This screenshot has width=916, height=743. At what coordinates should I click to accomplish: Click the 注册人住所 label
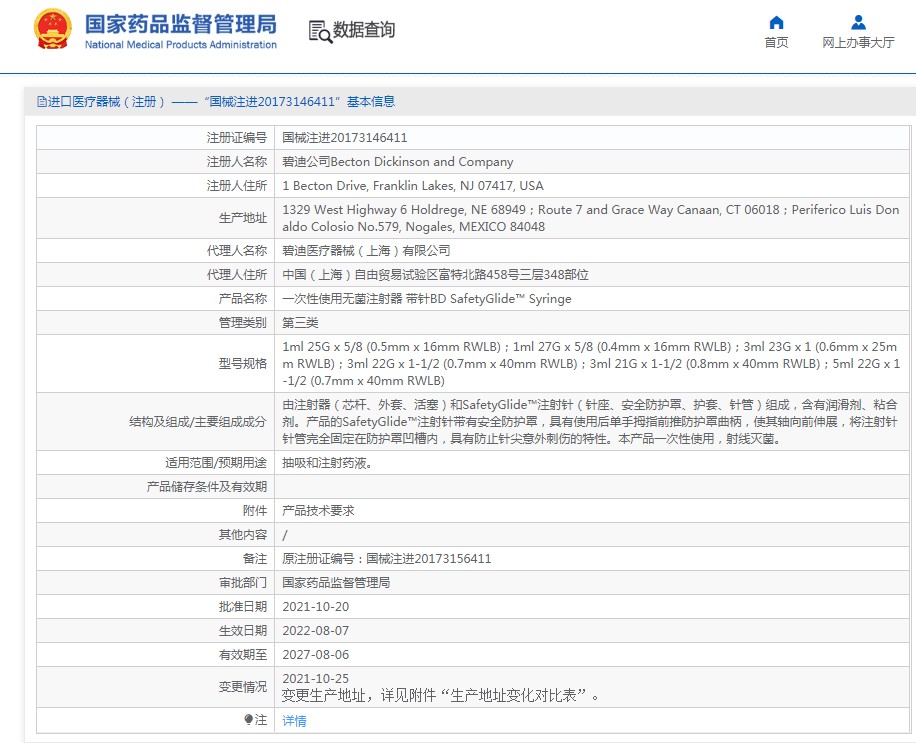[237, 186]
